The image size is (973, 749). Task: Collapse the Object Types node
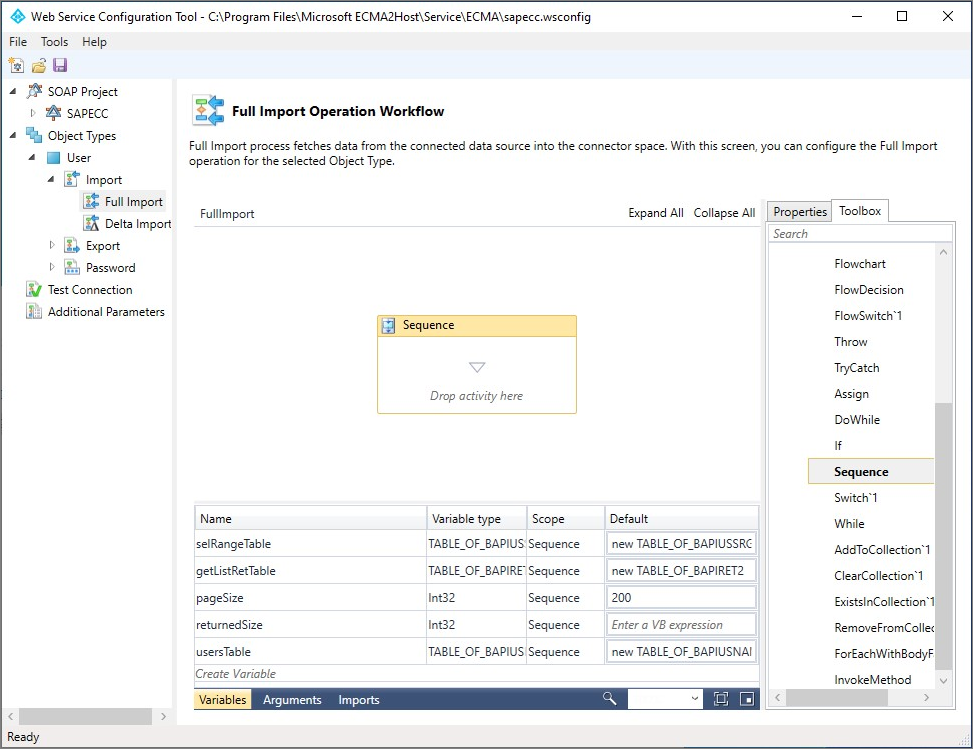pyautogui.click(x=13, y=135)
